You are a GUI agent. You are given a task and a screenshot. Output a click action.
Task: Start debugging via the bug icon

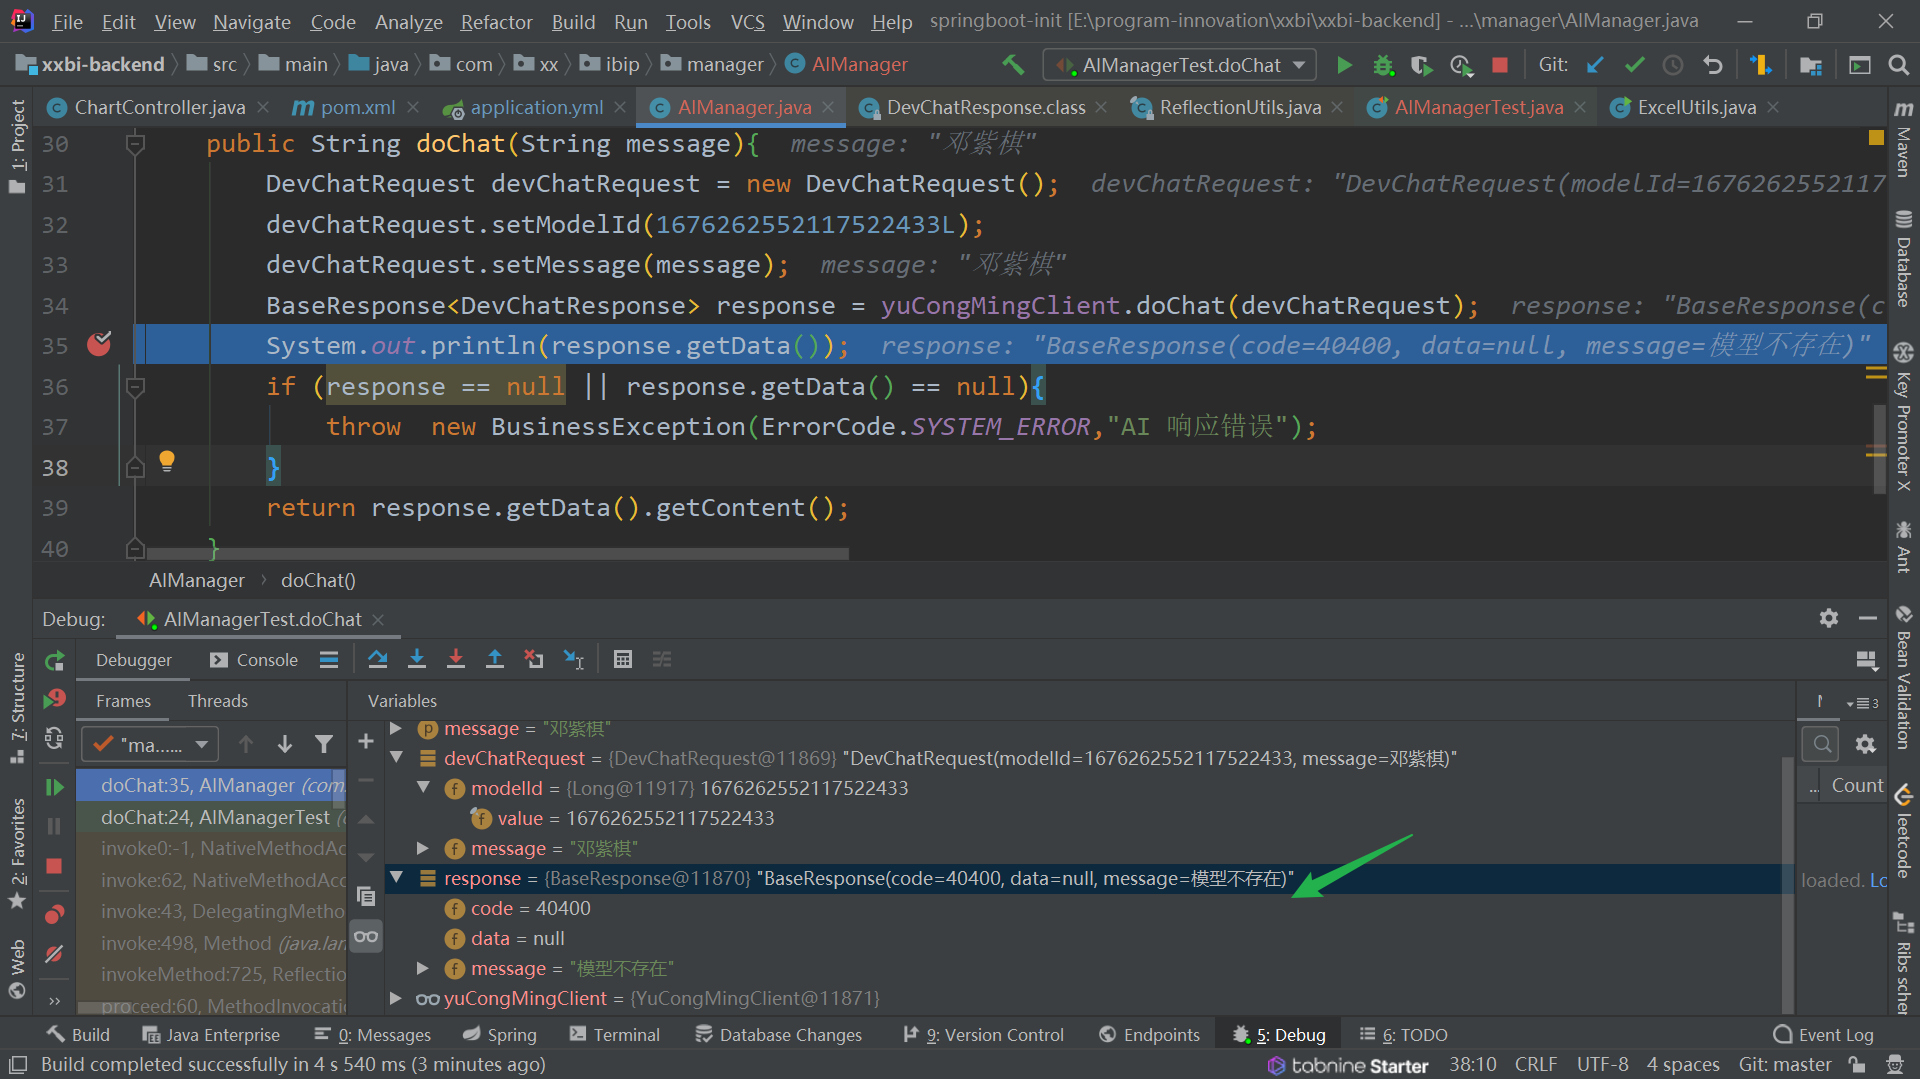coord(1383,64)
